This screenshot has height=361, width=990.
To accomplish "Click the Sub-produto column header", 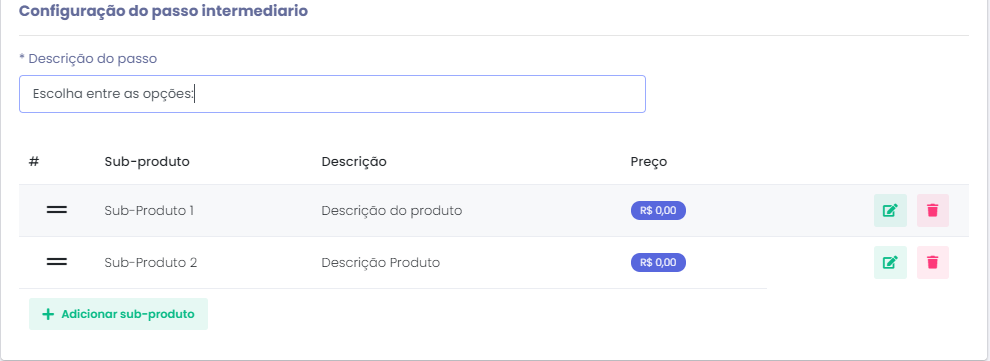I will pos(147,162).
